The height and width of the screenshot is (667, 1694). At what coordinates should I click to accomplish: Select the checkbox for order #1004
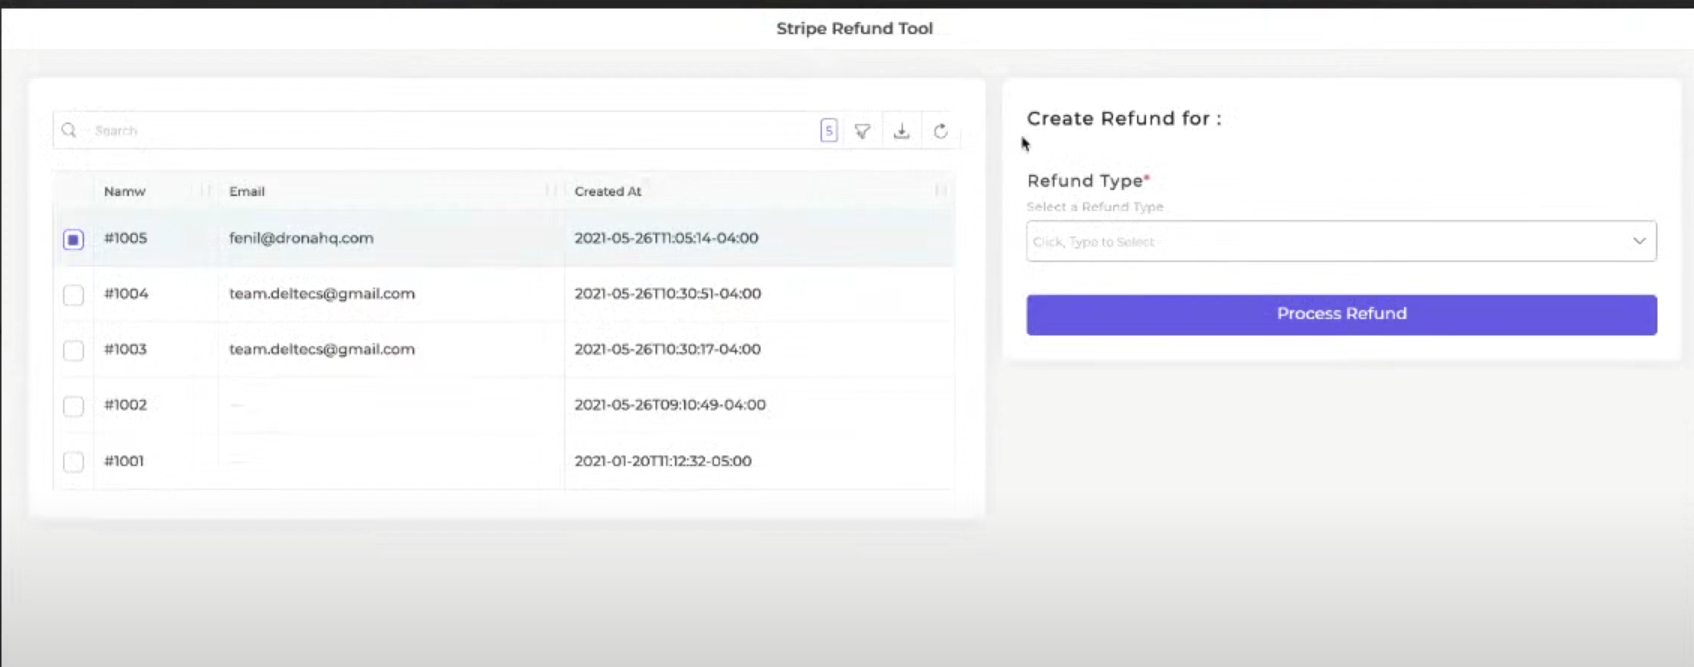pos(73,295)
